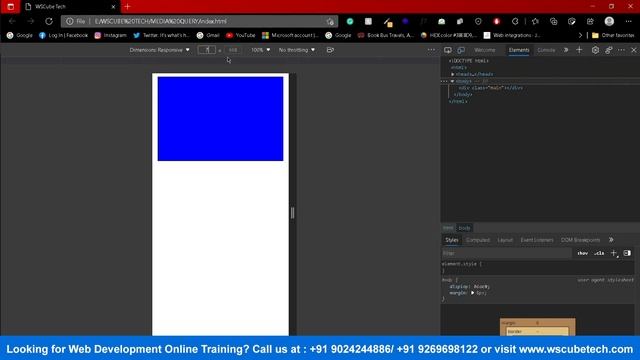Viewport: 640px width, 360px height.
Task: Show more bookmarks overflow chevron
Action: 580,36
